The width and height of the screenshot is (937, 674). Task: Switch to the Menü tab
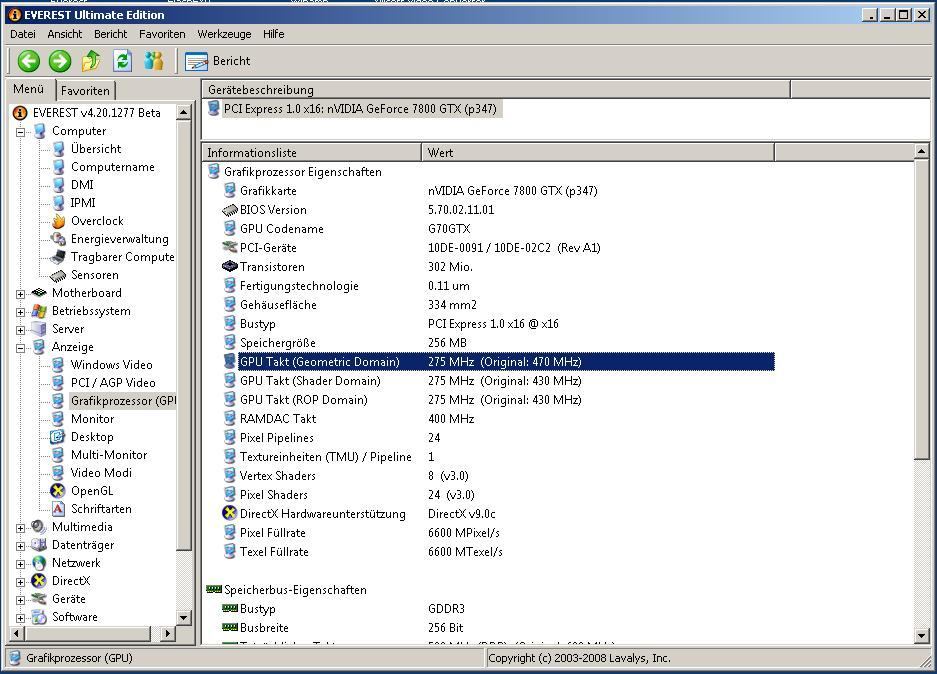29,89
